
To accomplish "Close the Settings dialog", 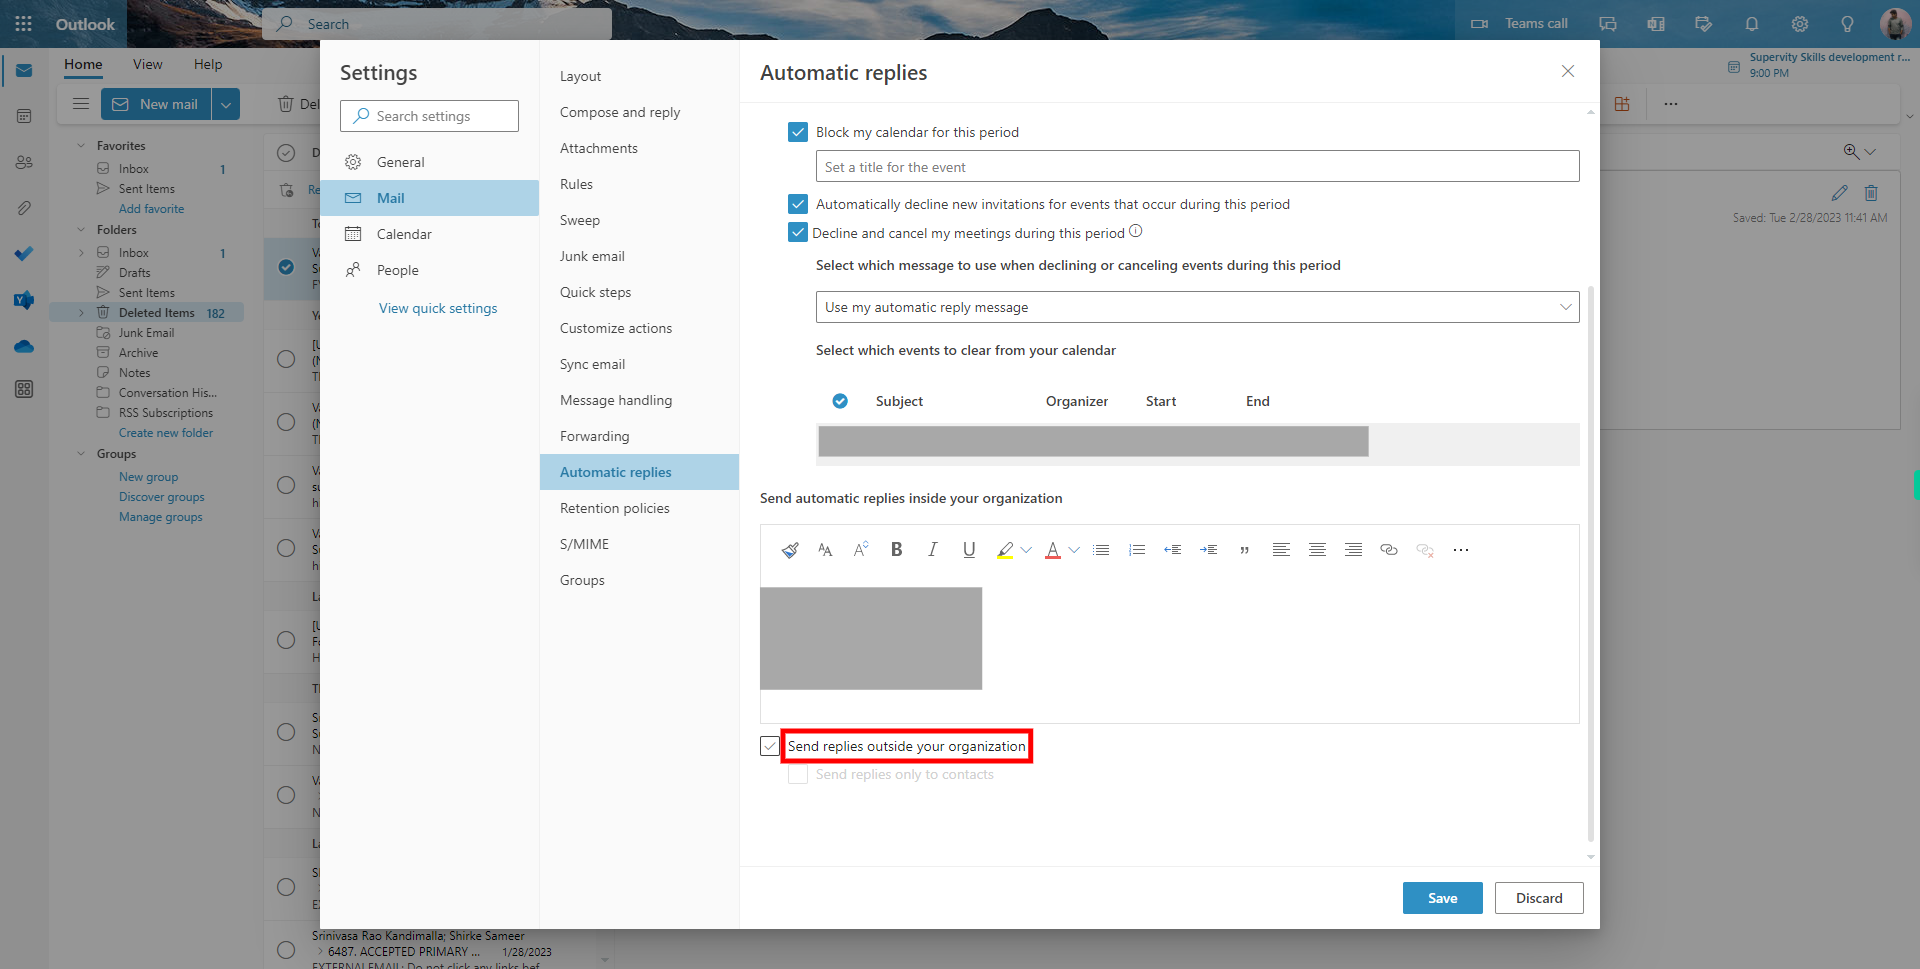I will (1568, 71).
